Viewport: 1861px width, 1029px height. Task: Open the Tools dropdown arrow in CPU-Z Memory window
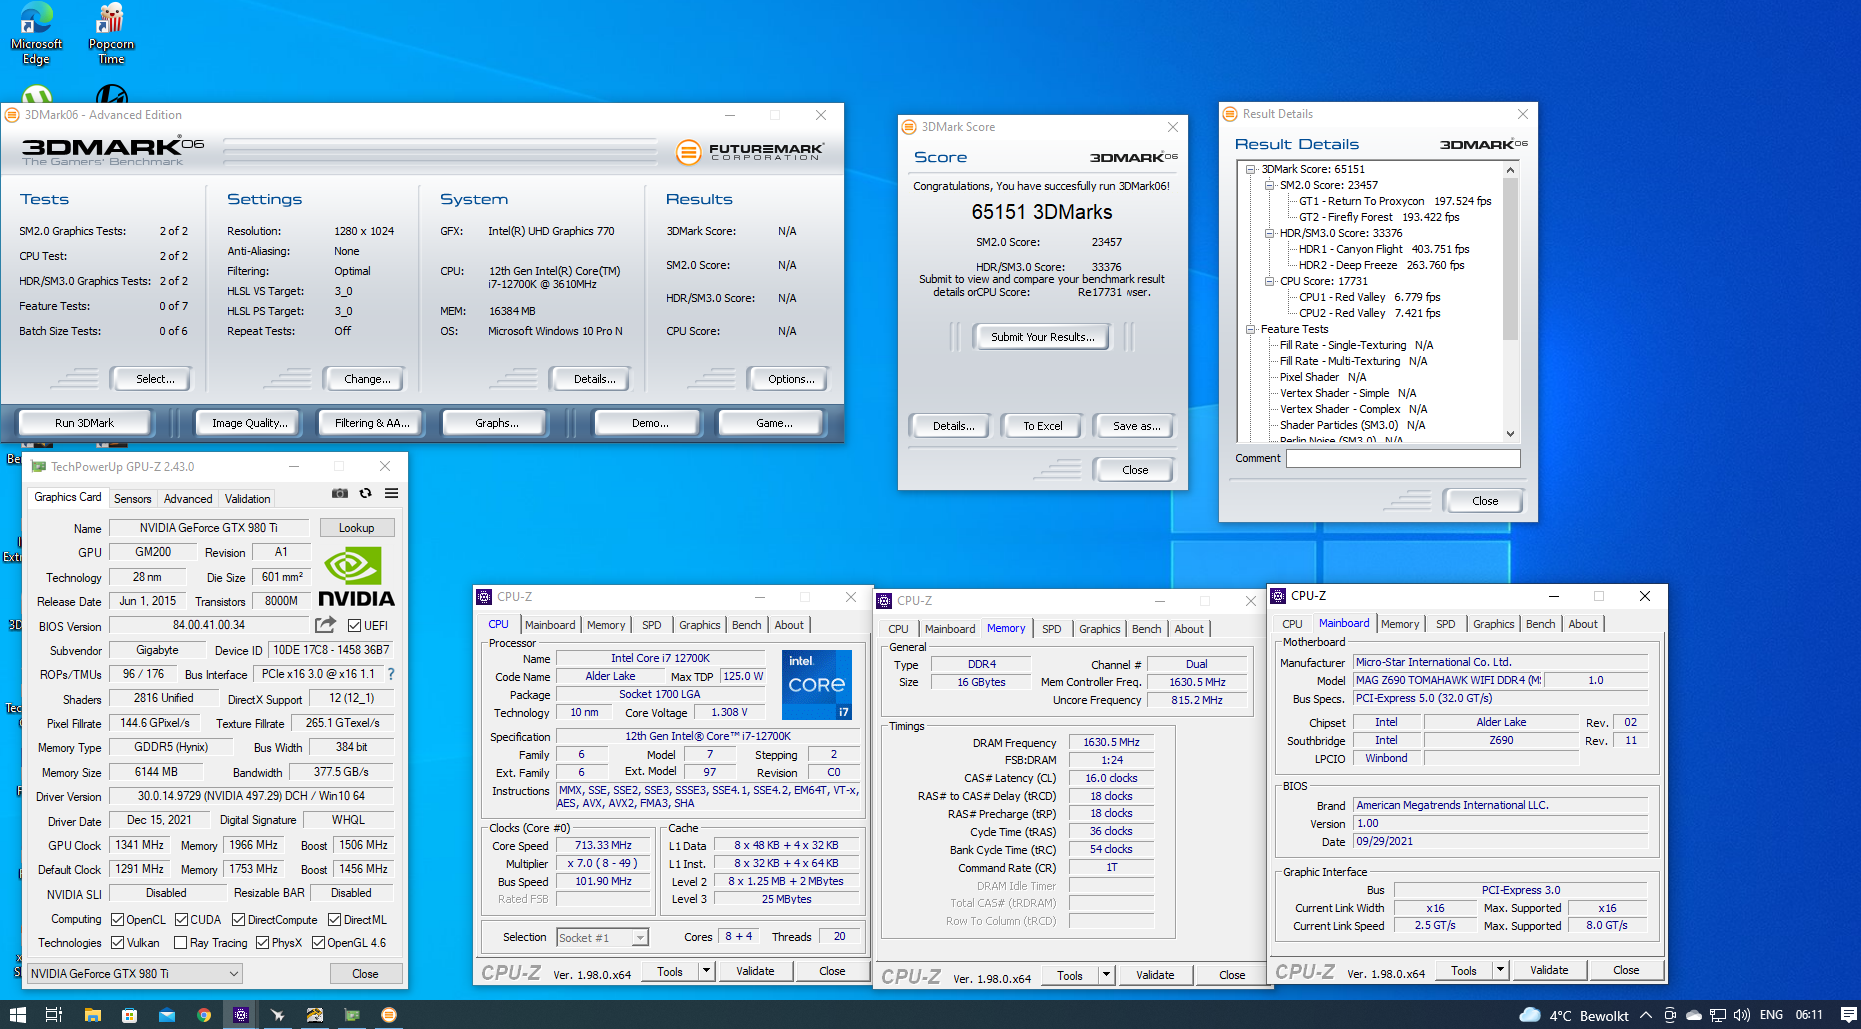[x=1106, y=975]
